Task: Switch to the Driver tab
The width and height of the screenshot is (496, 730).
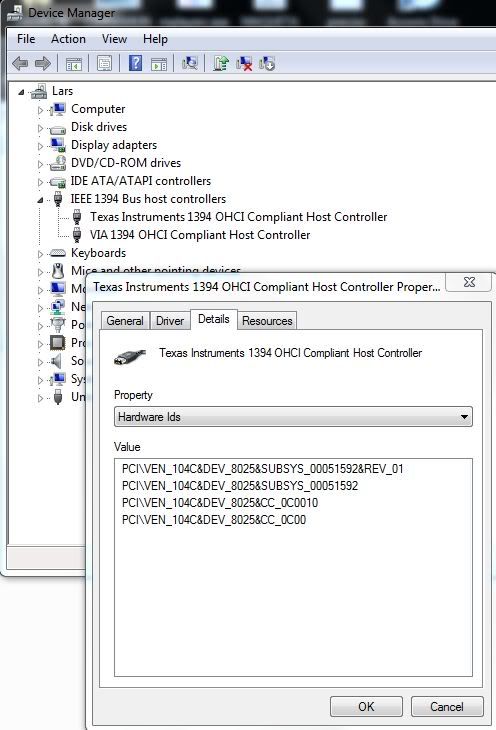Action: tap(170, 321)
